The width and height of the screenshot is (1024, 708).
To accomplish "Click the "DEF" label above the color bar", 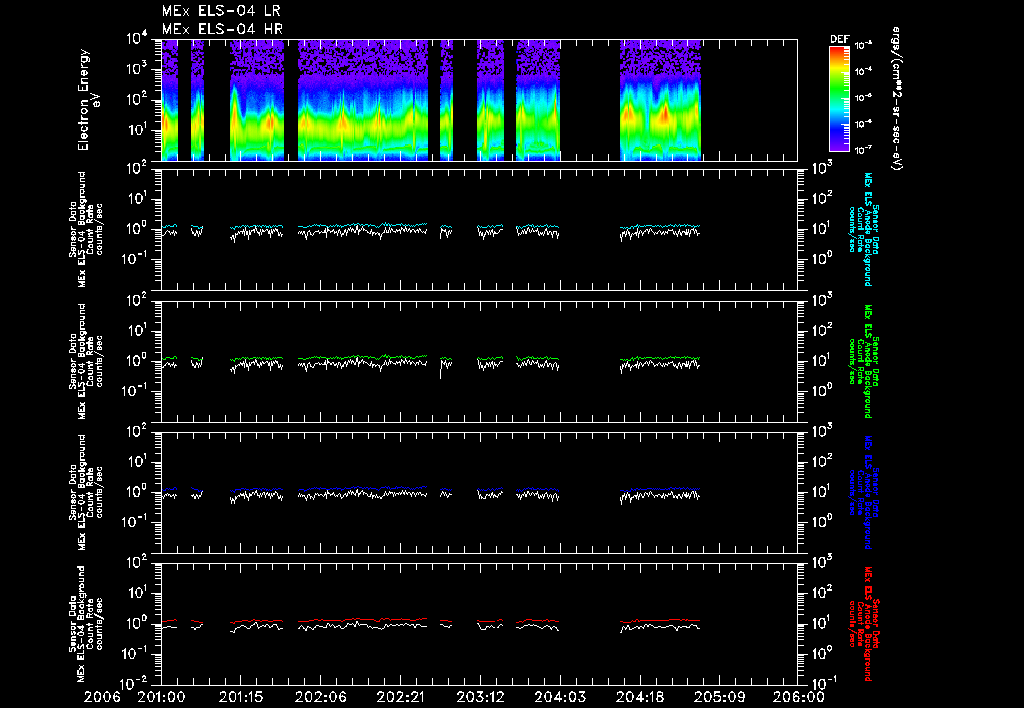I will coord(839,39).
